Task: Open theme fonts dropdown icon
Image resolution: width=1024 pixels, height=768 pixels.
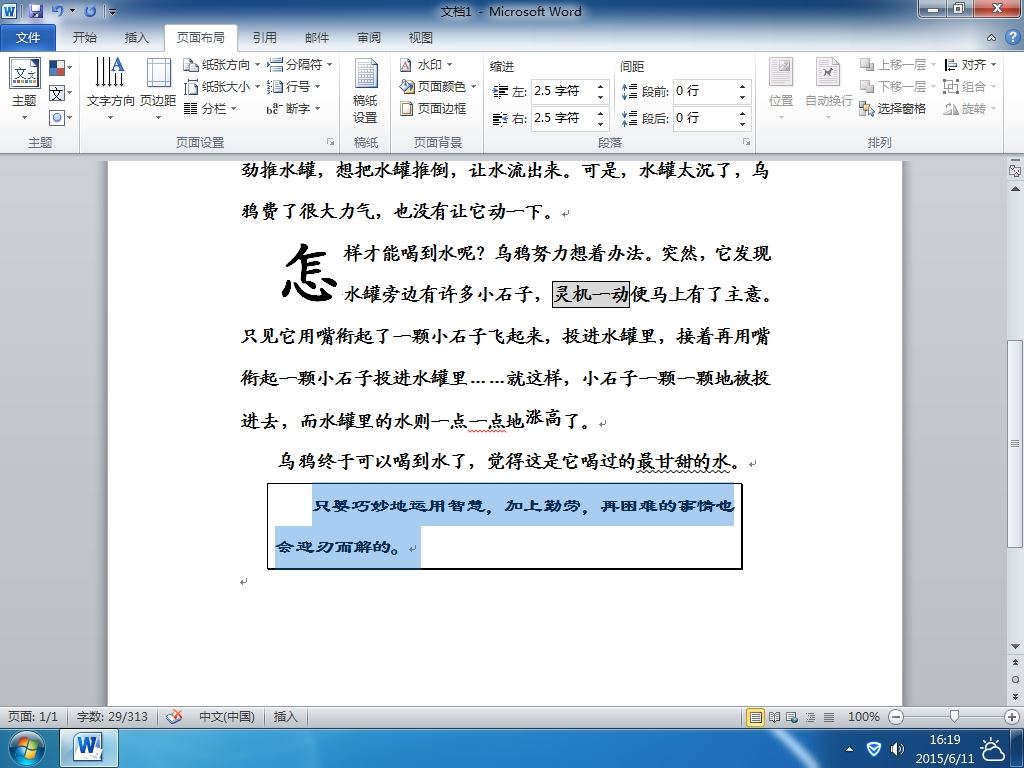Action: pos(60,93)
